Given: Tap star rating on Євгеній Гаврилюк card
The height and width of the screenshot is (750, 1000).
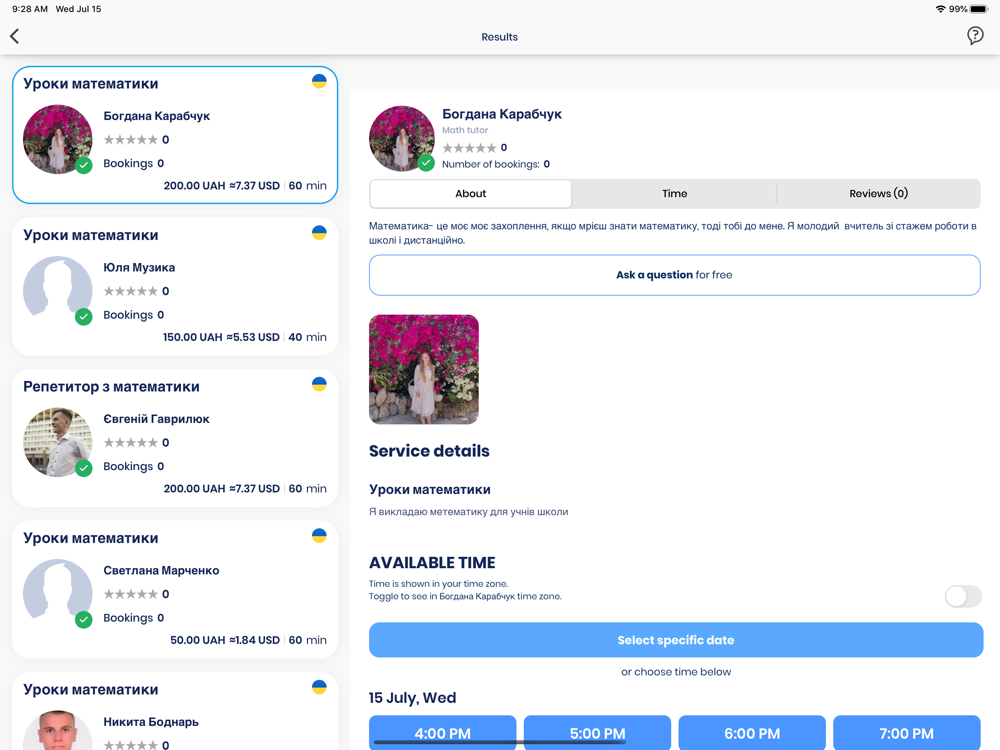Looking at the screenshot, I should coord(131,443).
